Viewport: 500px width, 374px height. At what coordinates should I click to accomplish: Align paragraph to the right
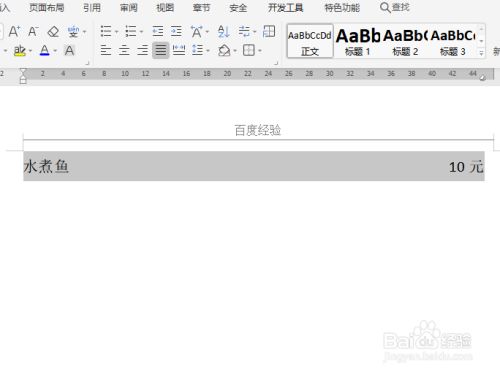[x=143, y=50]
